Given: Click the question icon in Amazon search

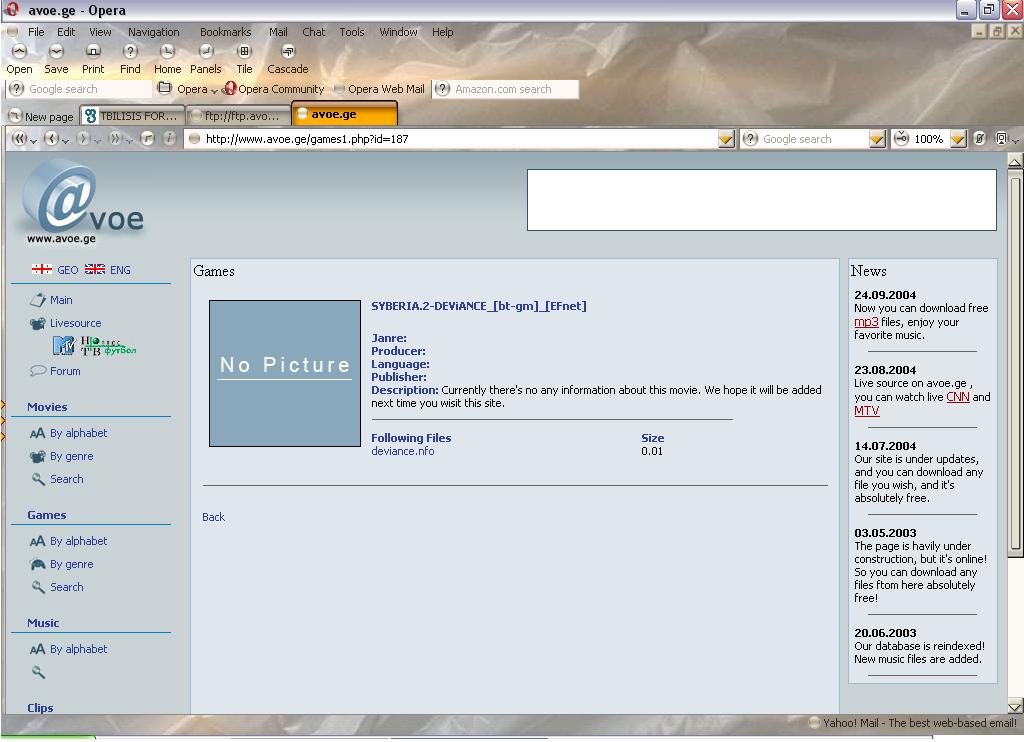Looking at the screenshot, I should [442, 89].
